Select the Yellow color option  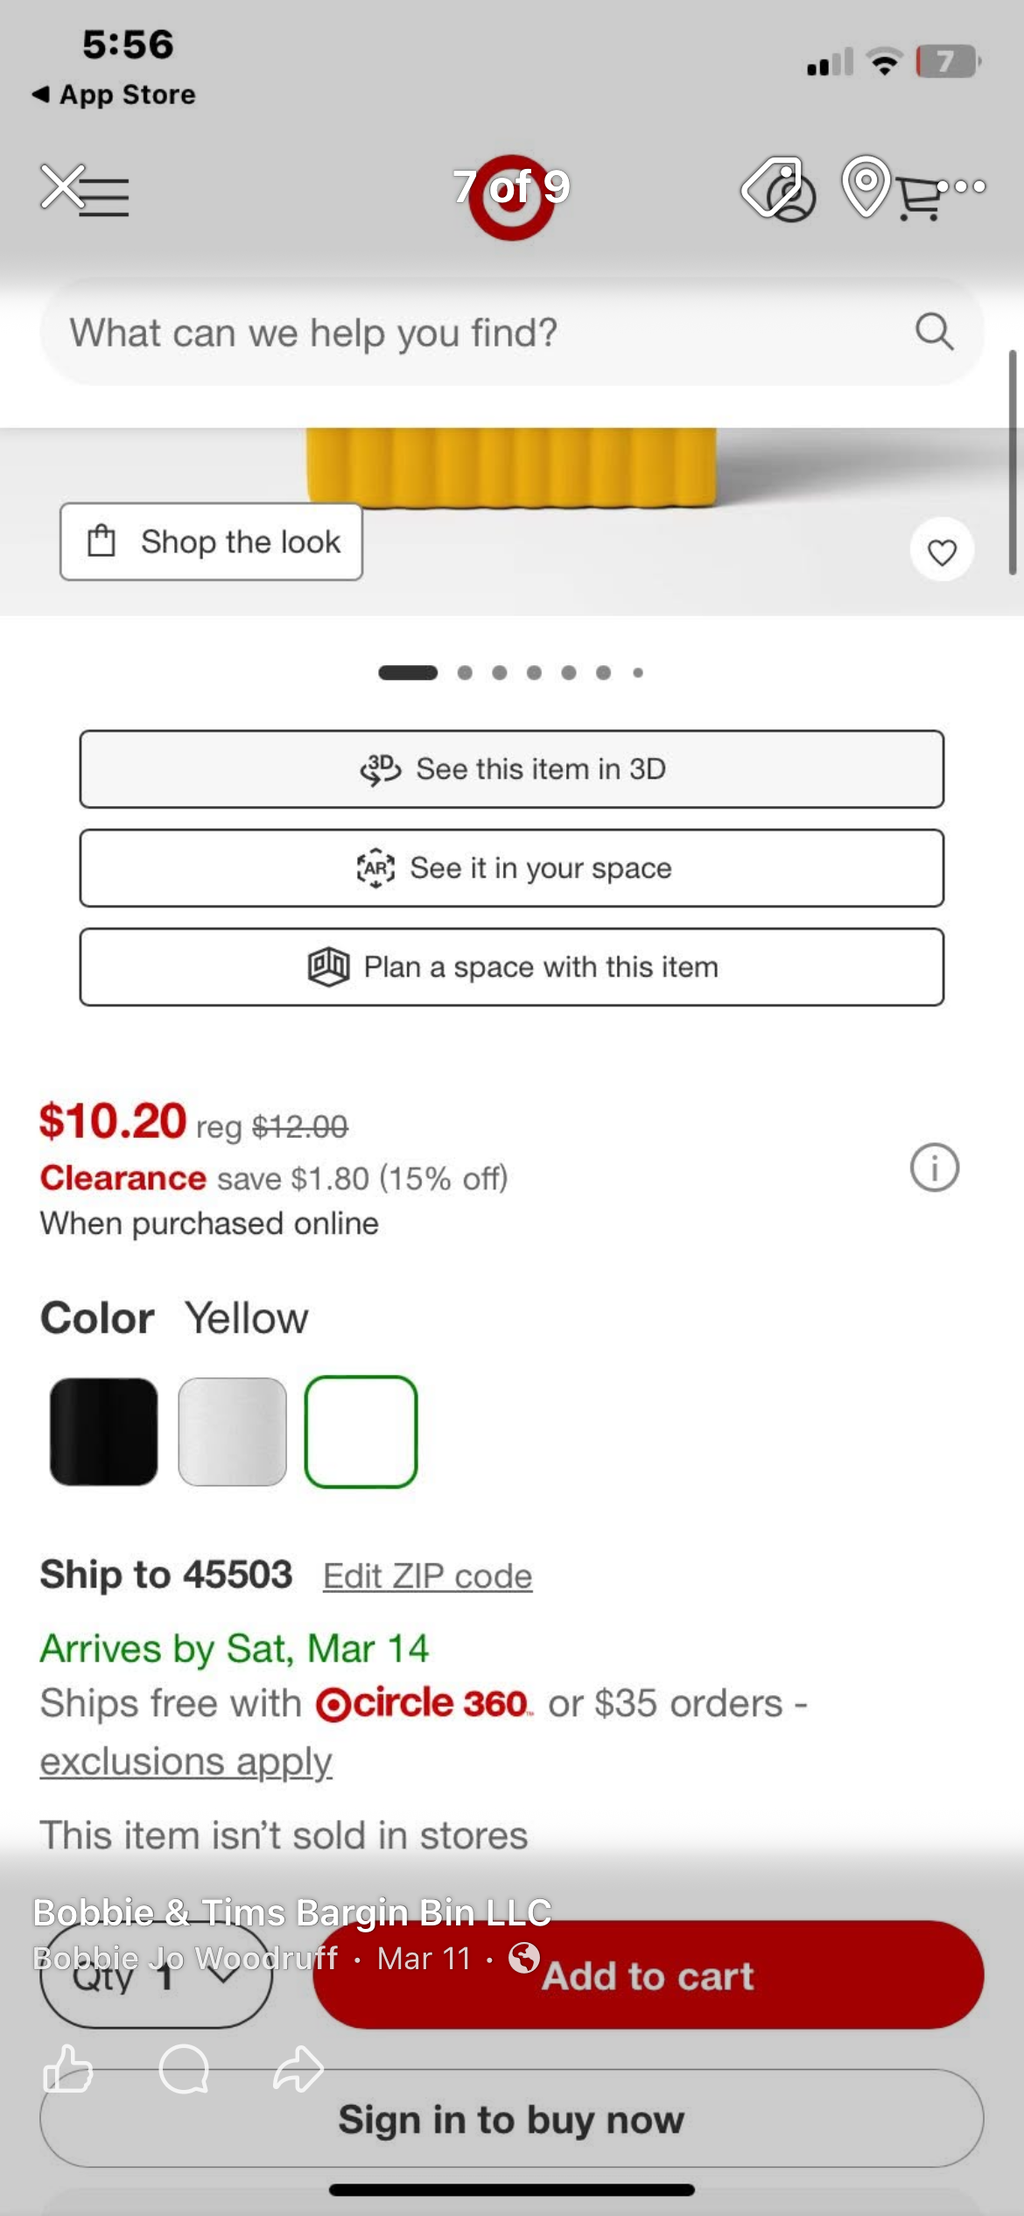(x=361, y=1431)
